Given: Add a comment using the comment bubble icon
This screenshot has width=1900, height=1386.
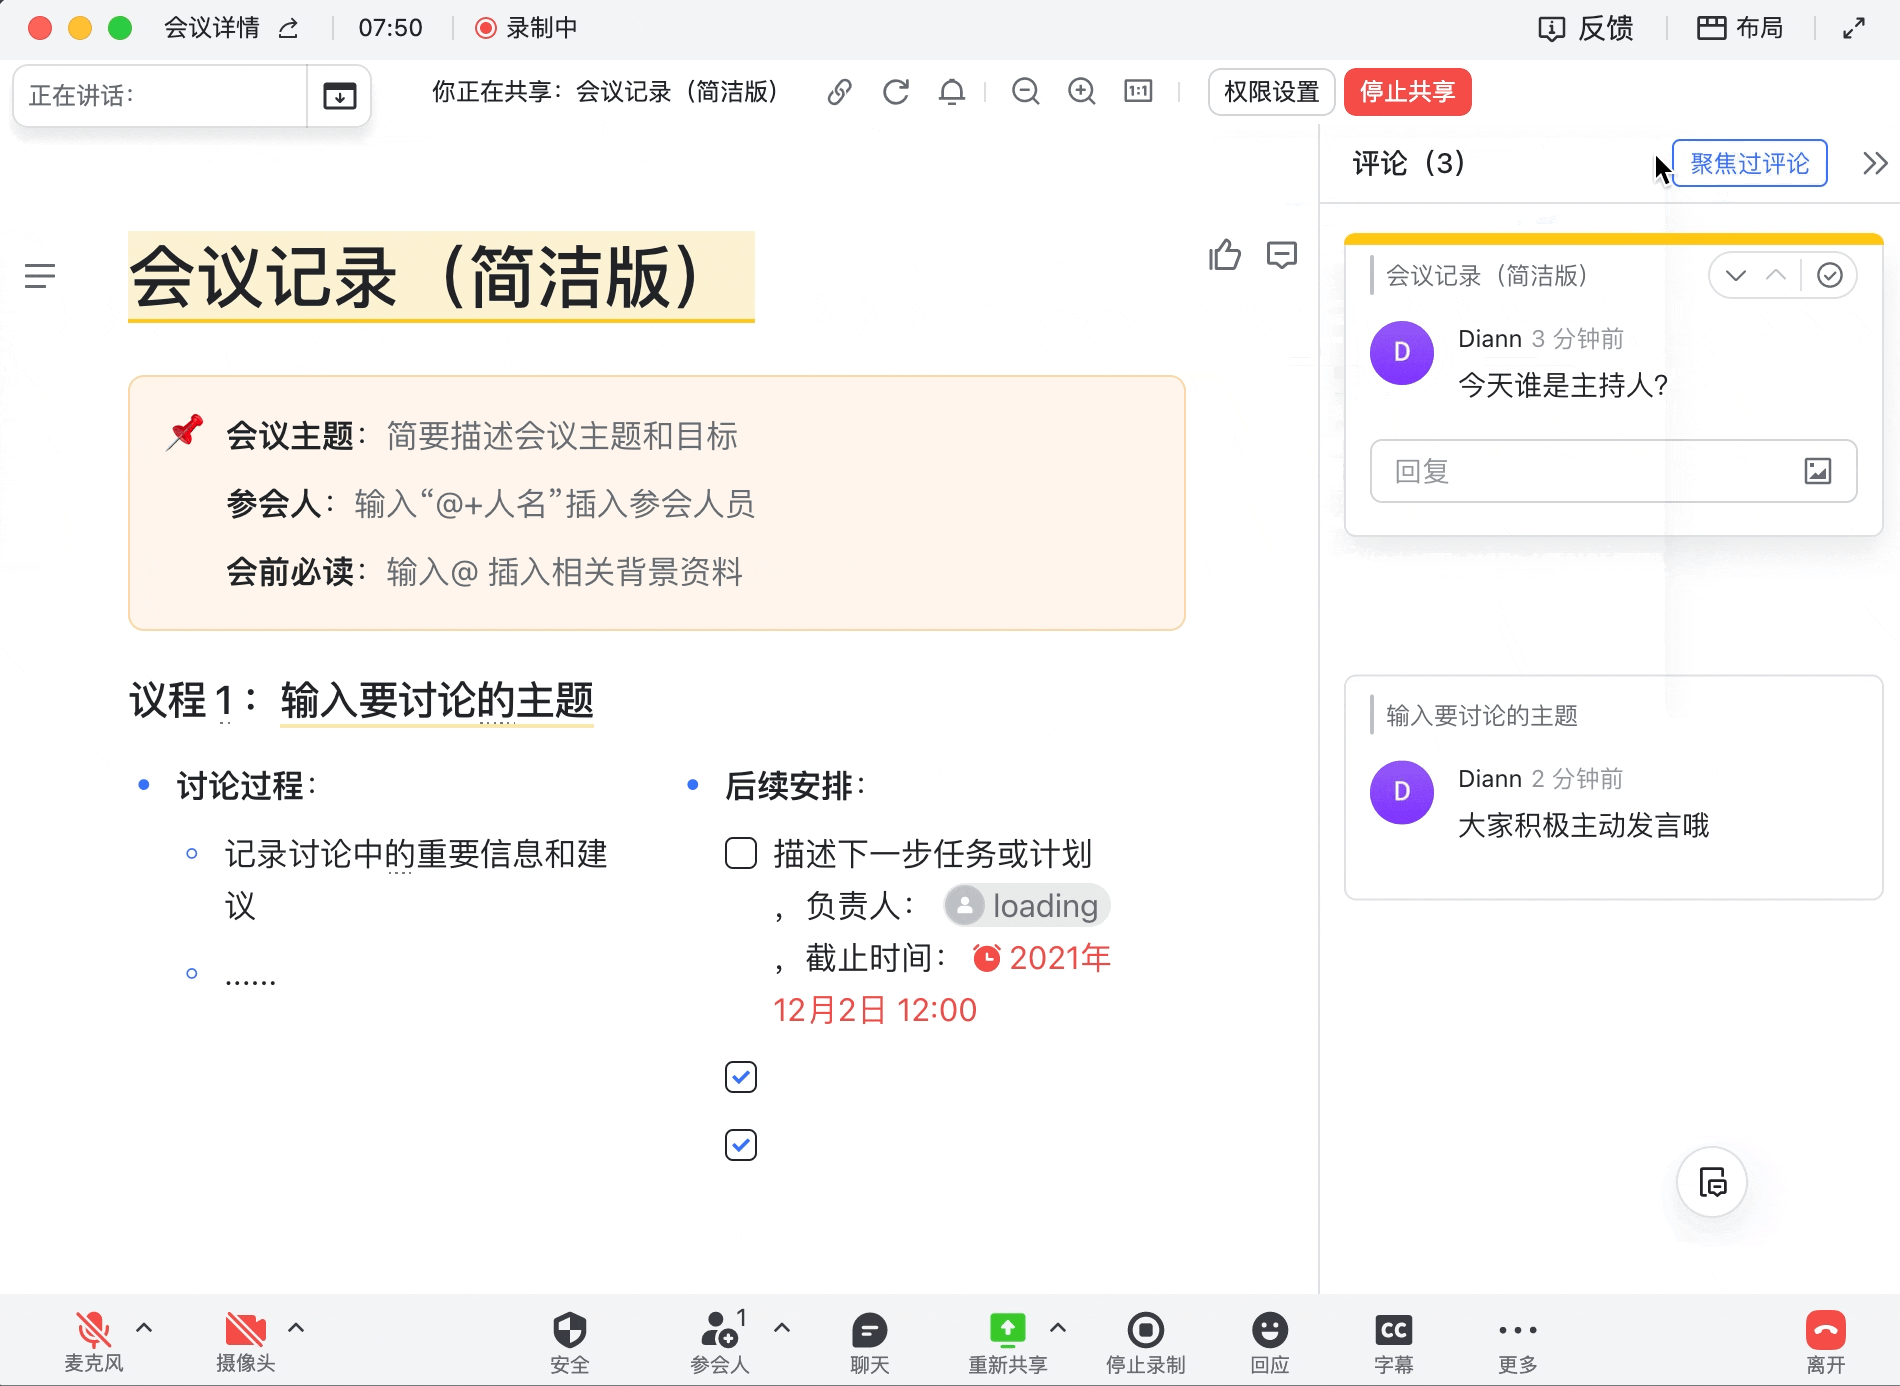Looking at the screenshot, I should (1282, 256).
